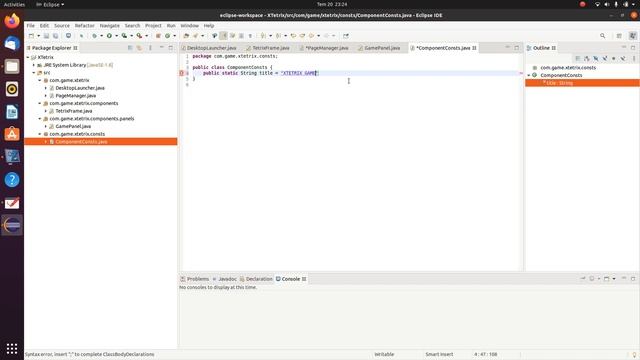The image size is (640, 360).
Task: Show Applications grid in dock
Action: [x=12, y=348]
